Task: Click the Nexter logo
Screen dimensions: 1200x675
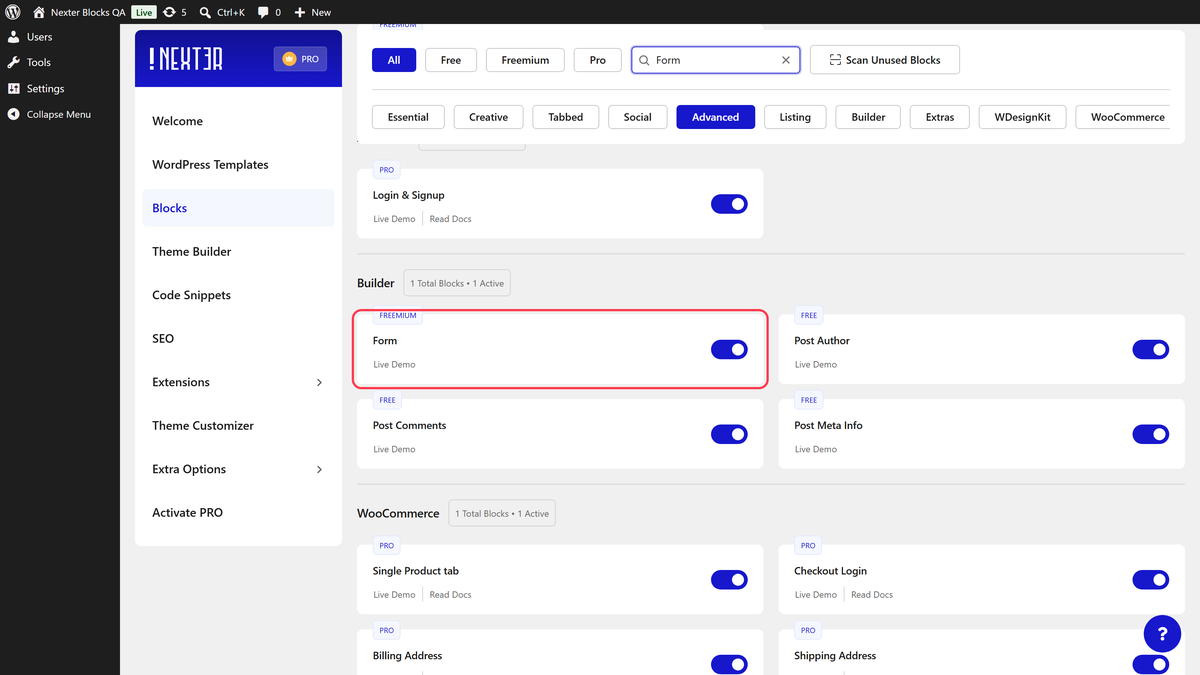Action: [186, 59]
